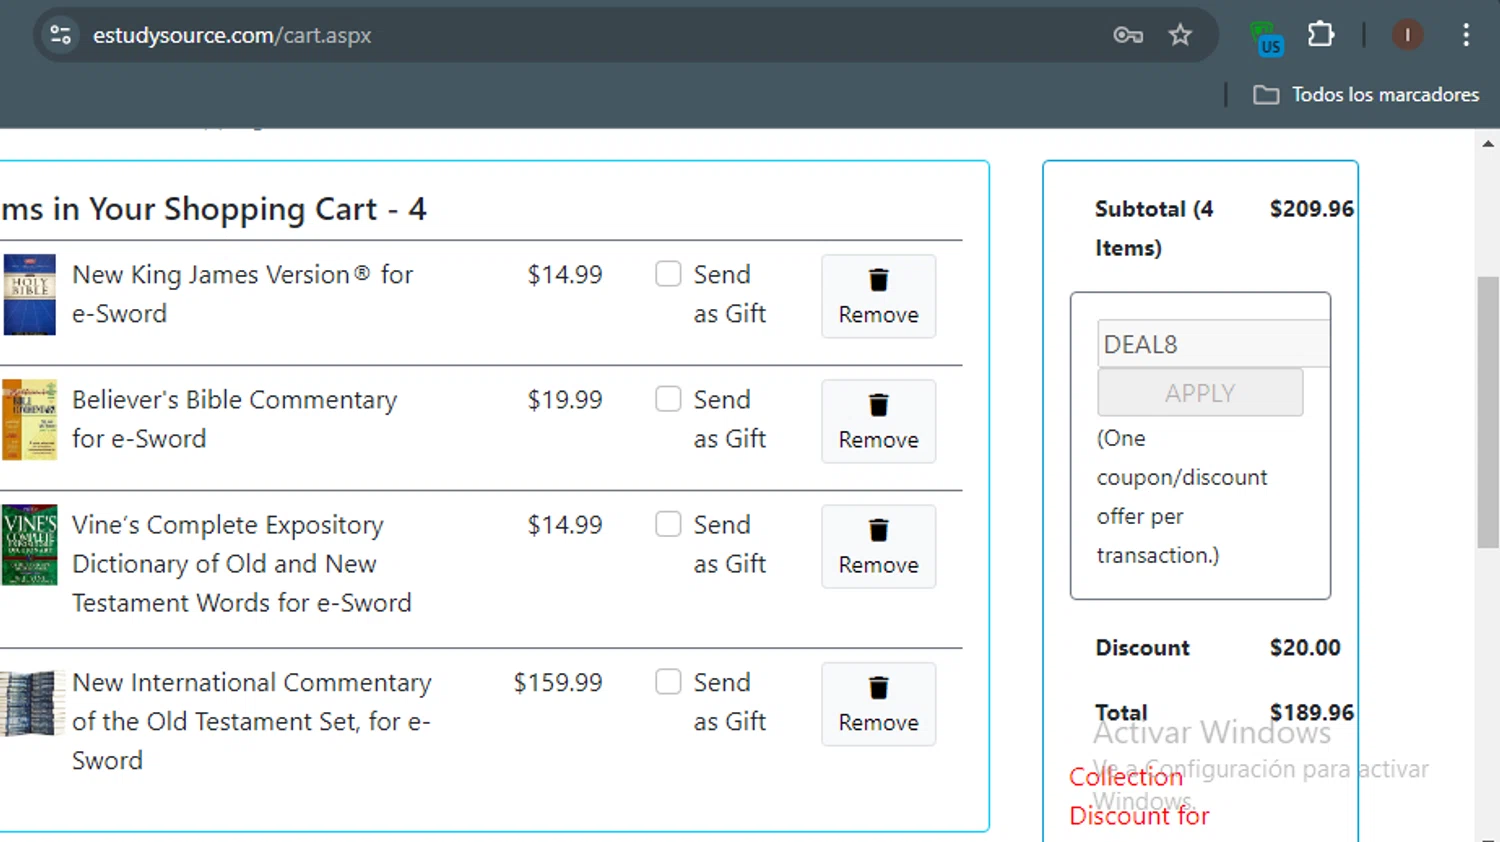Remove Believer's Bible Commentary from cart
This screenshot has width=1500, height=842.
pos(878,421)
